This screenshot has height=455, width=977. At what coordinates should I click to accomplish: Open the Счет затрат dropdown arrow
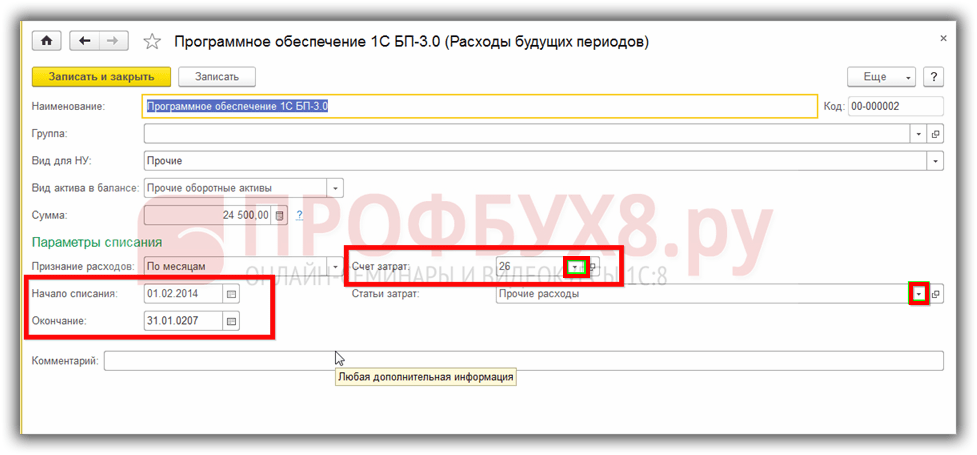click(x=575, y=267)
